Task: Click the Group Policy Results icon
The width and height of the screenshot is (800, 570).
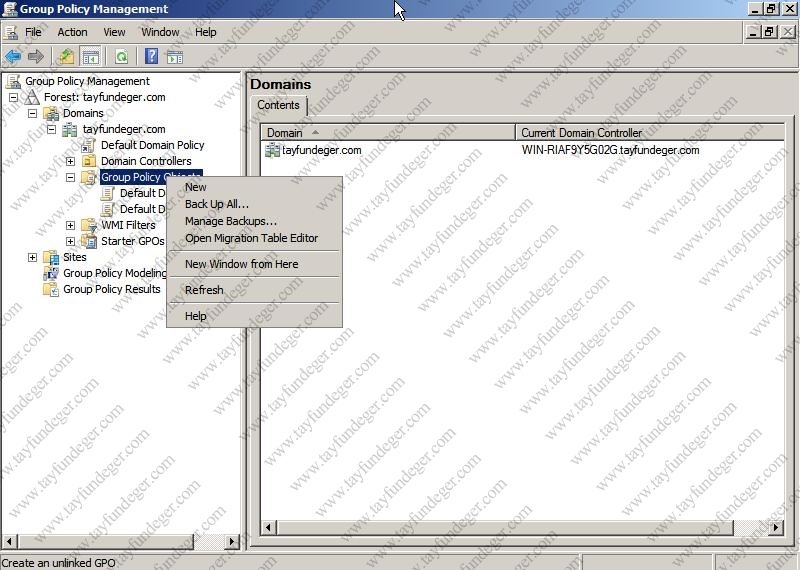Action: [x=51, y=289]
